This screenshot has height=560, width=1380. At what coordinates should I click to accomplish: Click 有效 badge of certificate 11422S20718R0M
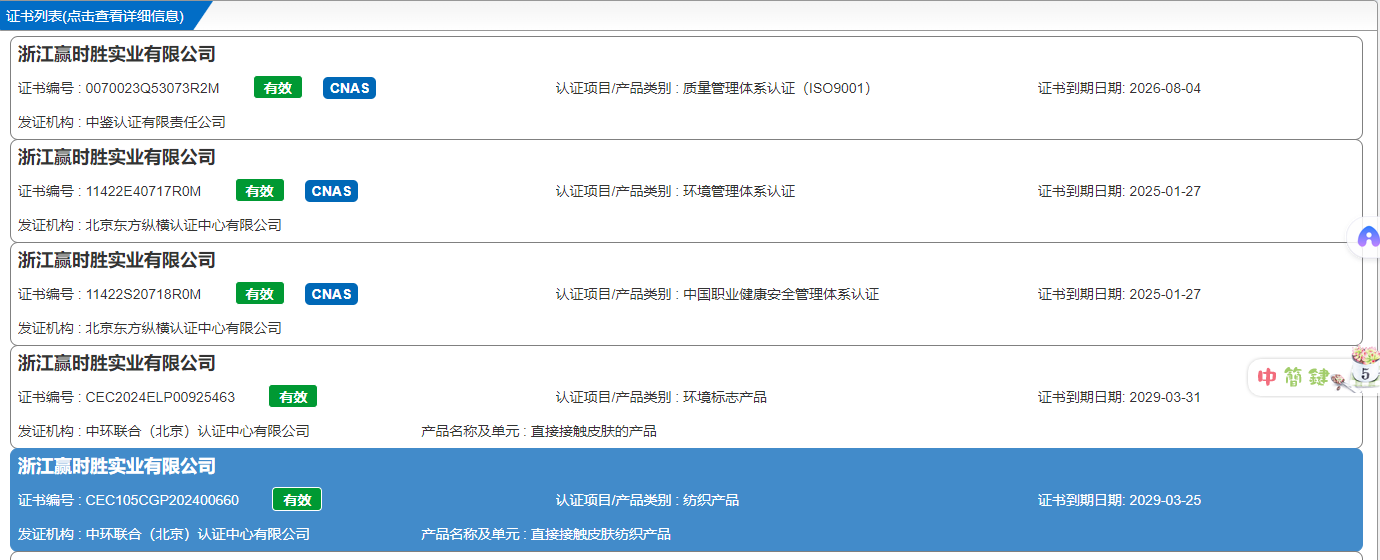(260, 294)
